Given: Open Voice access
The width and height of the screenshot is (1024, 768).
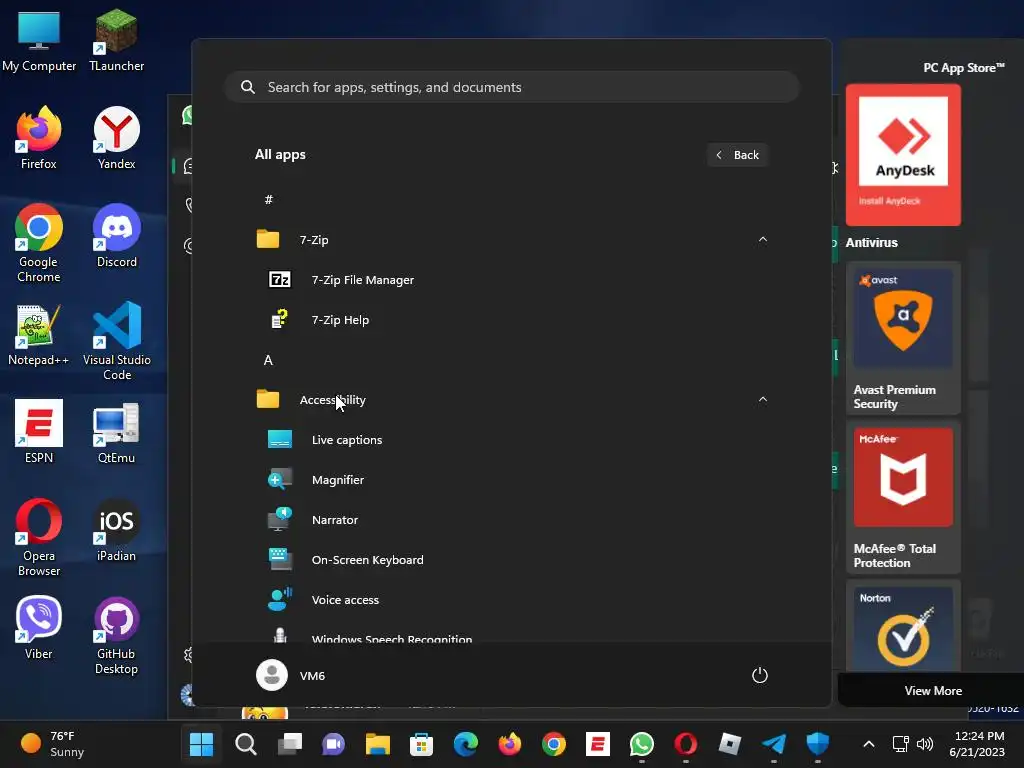Looking at the screenshot, I should point(511,600).
